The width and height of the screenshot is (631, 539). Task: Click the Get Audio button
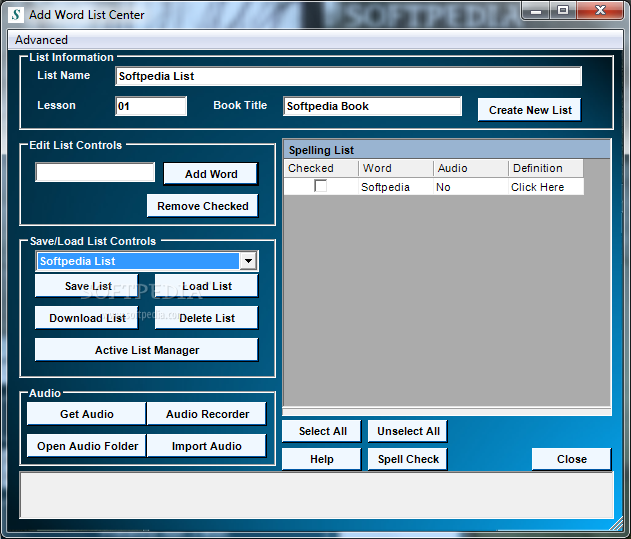(x=87, y=414)
